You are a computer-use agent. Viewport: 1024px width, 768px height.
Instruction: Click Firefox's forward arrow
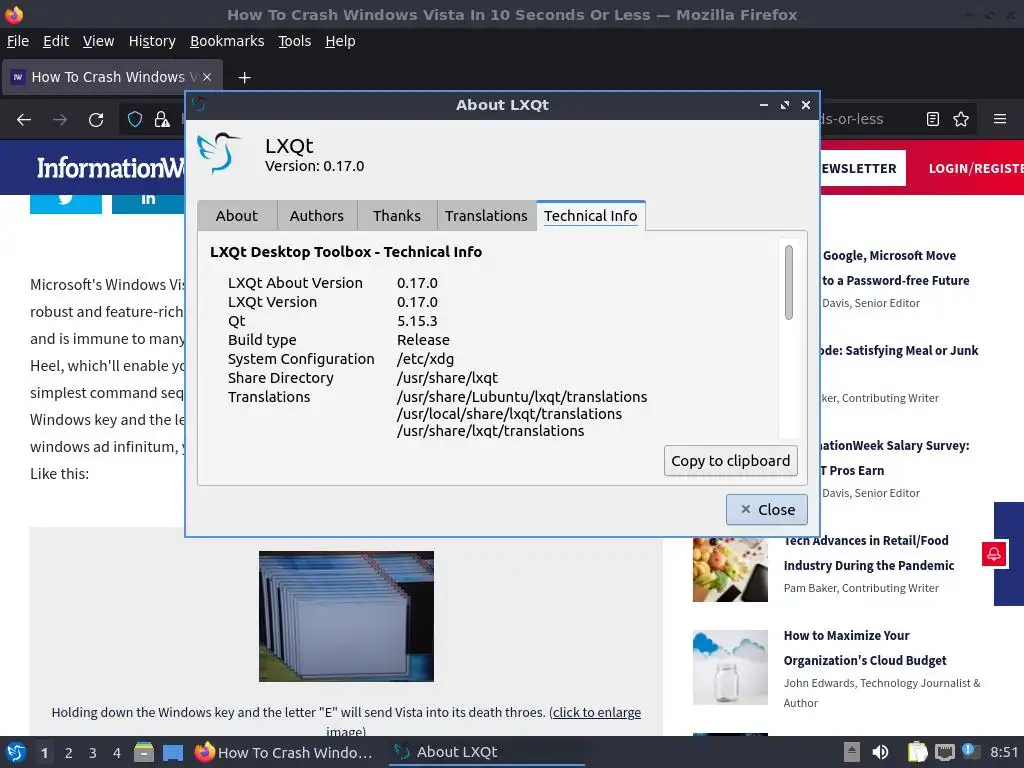60,120
